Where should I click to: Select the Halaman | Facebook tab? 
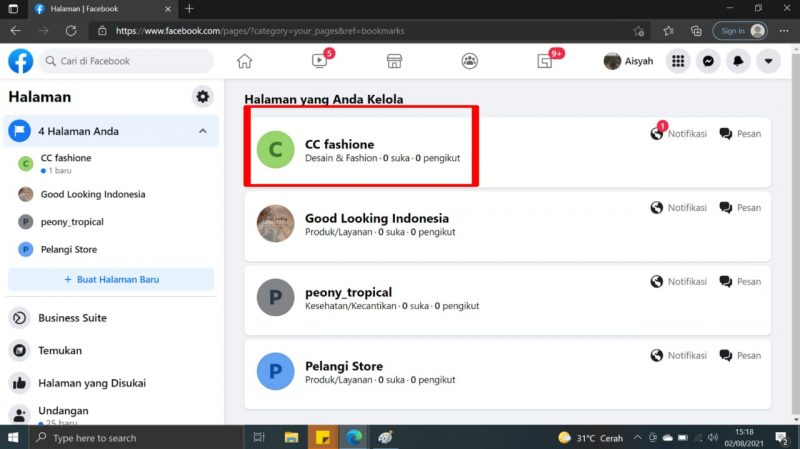(102, 9)
